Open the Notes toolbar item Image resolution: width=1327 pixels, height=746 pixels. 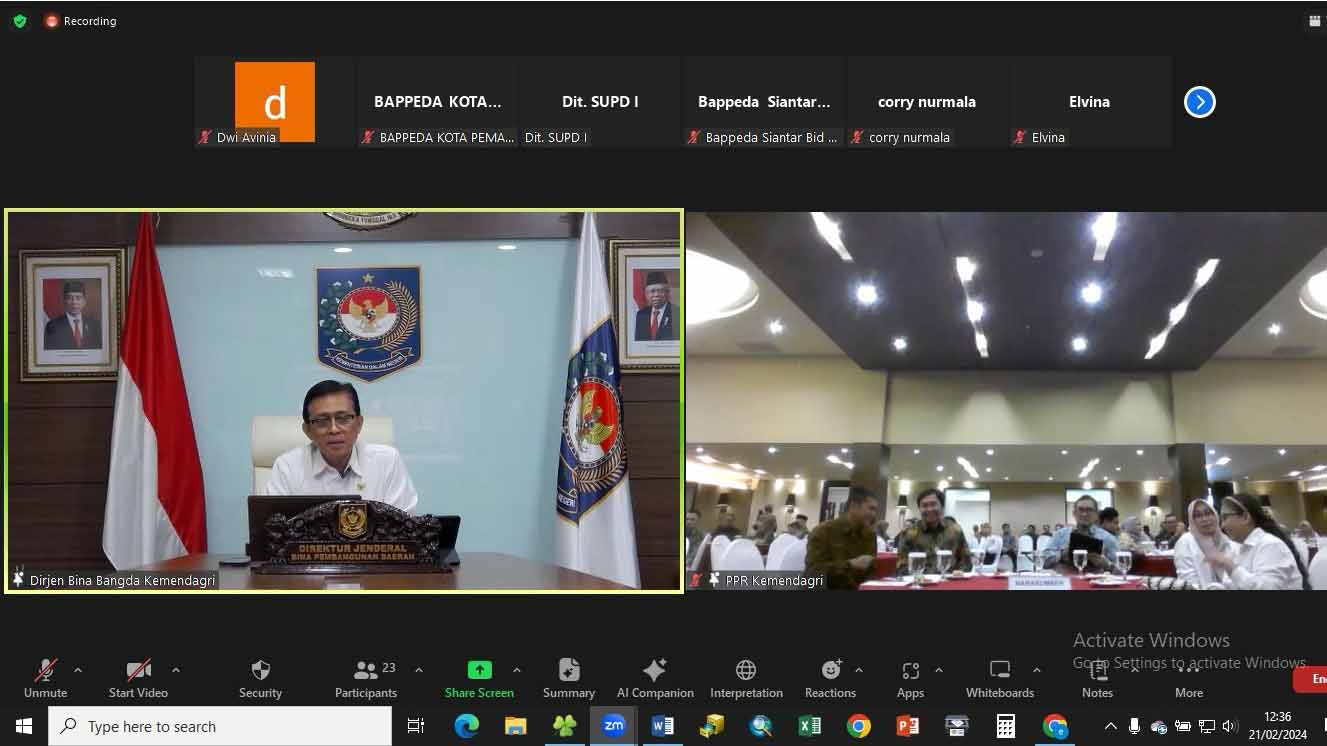tap(1097, 677)
